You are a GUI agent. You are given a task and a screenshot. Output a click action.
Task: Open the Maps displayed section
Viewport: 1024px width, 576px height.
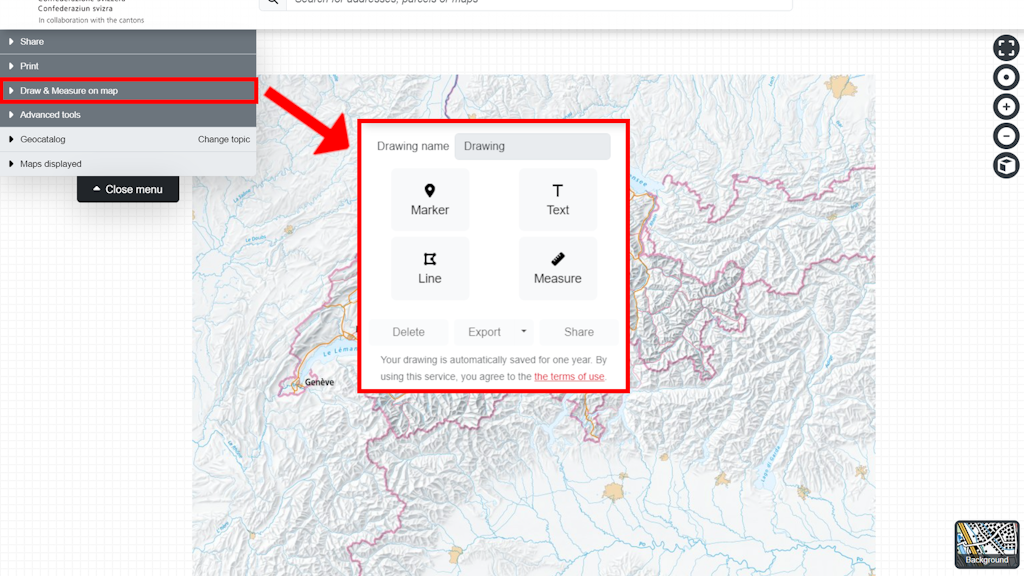pos(50,164)
